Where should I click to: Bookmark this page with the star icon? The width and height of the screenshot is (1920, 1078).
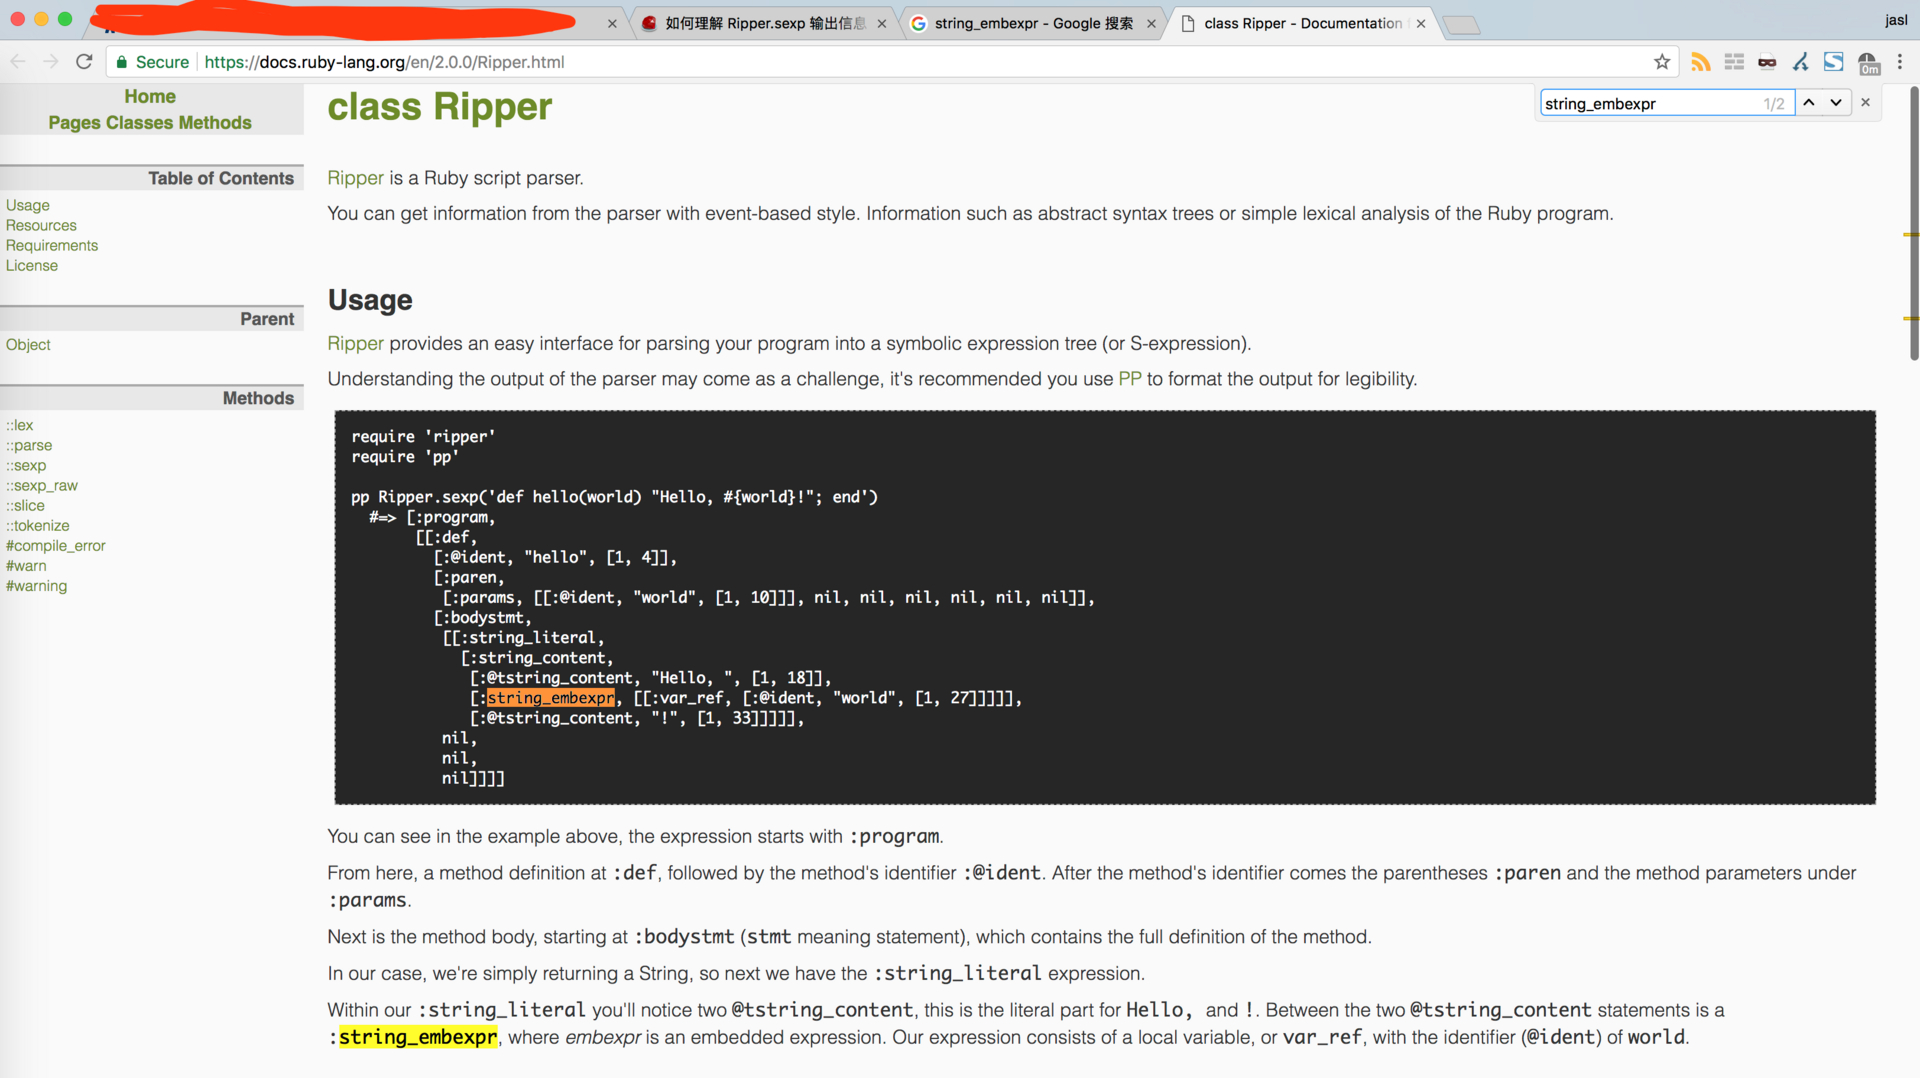click(x=1662, y=62)
